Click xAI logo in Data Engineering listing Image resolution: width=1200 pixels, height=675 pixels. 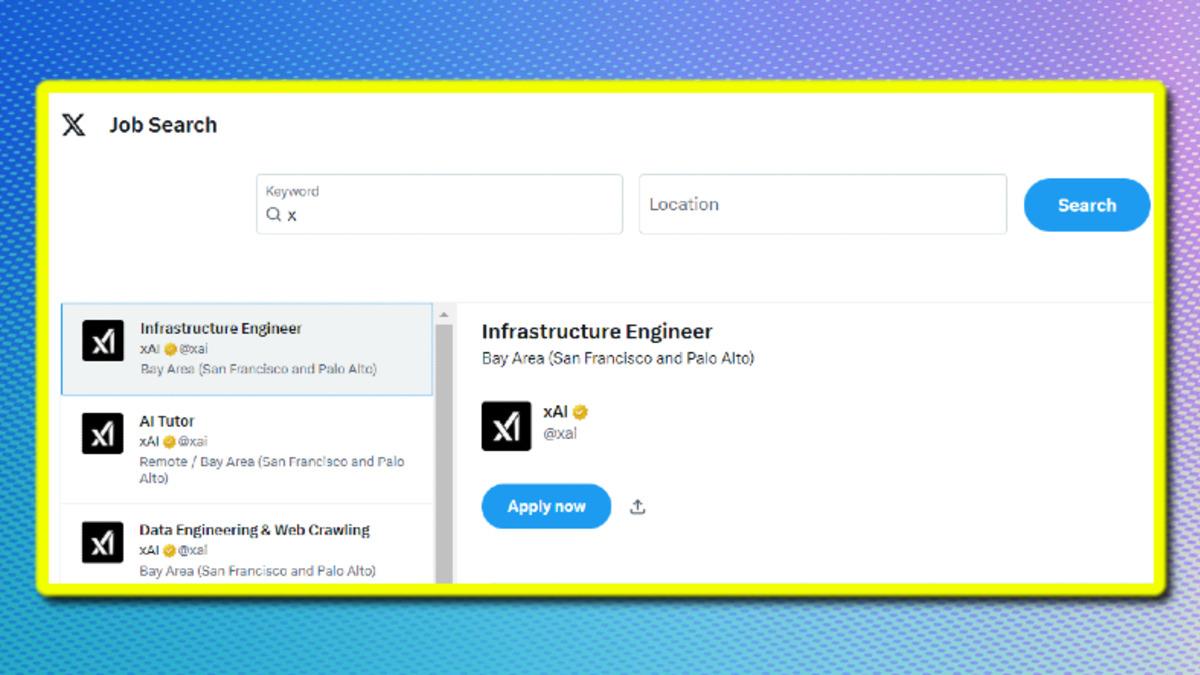[103, 542]
